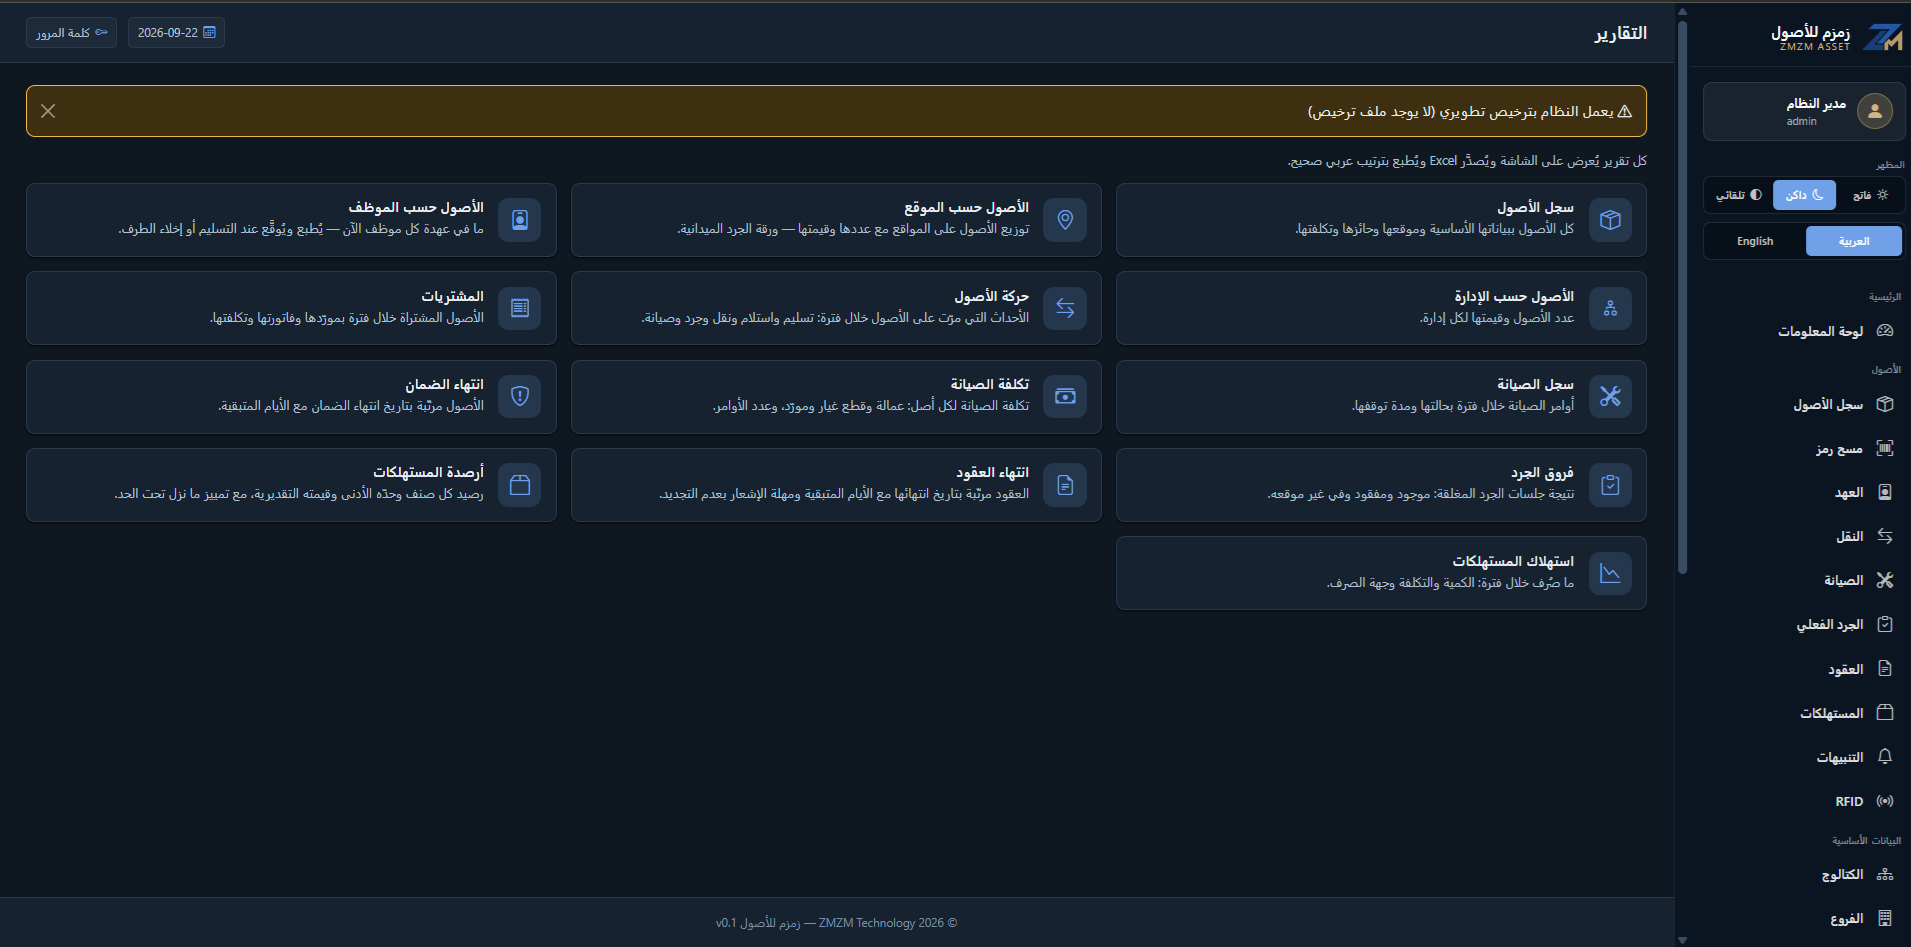Click the الأصول حسب الموظف badge icon
This screenshot has width=1911, height=947.
(x=520, y=220)
